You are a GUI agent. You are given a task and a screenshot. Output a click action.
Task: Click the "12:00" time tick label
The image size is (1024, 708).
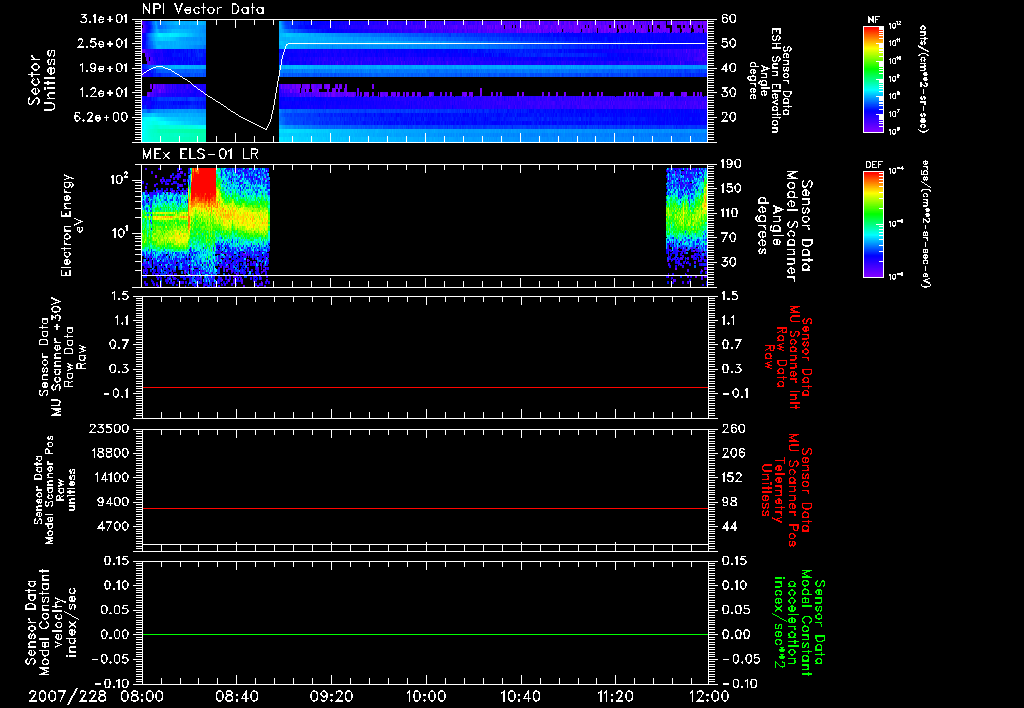[x=709, y=696]
